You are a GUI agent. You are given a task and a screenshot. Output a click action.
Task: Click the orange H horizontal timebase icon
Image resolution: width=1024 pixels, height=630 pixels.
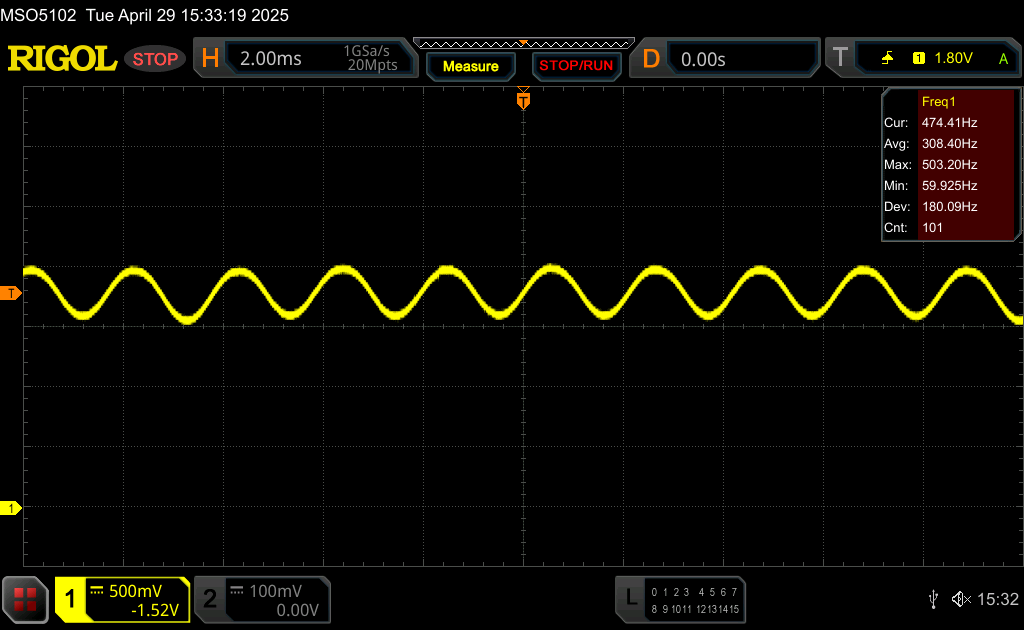210,59
